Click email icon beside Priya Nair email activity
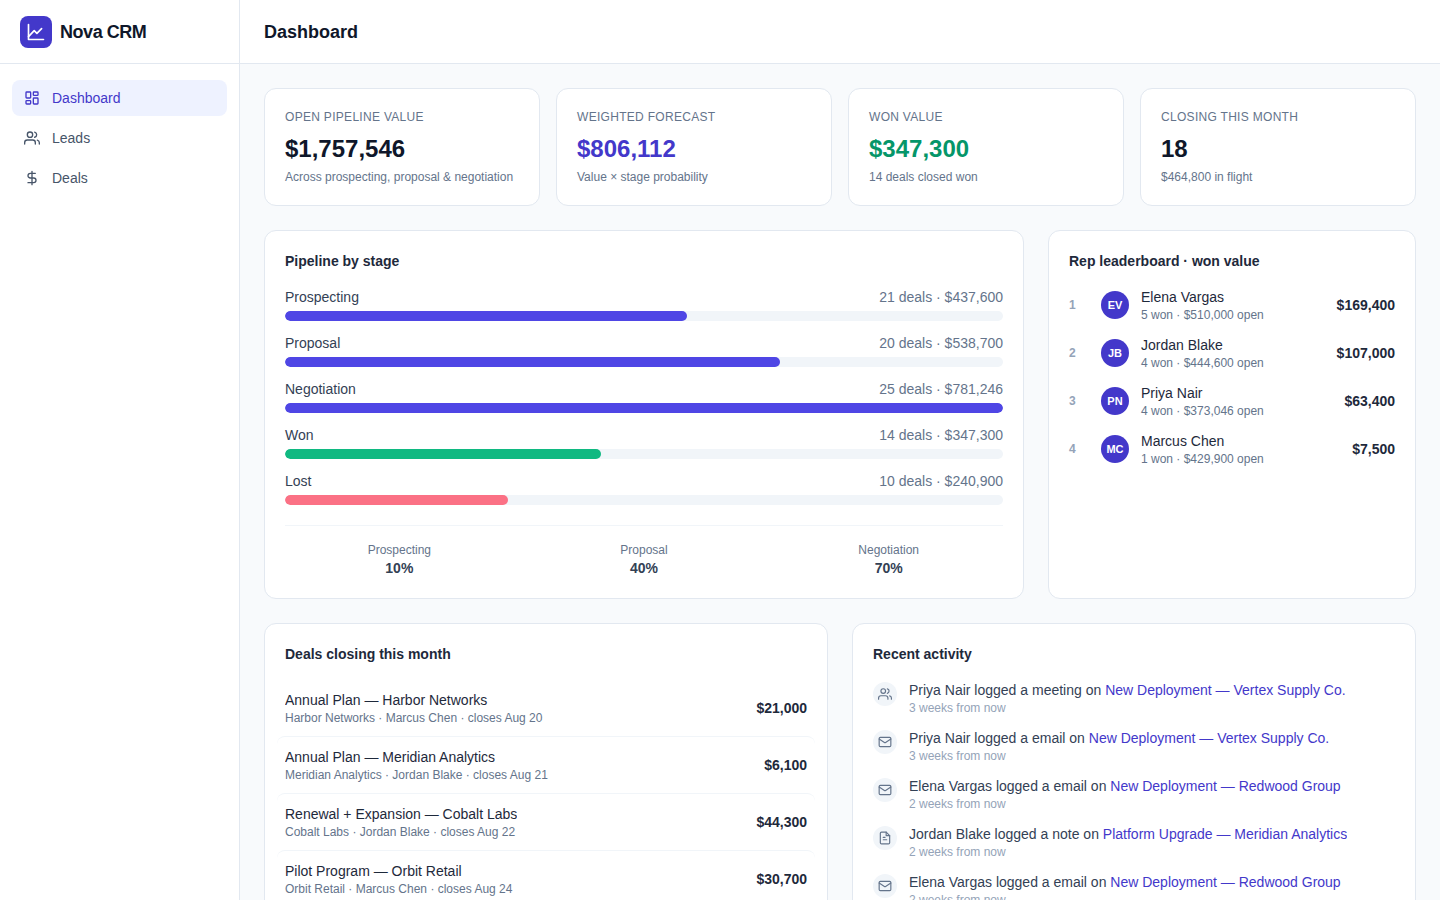The height and width of the screenshot is (900, 1440). click(885, 742)
